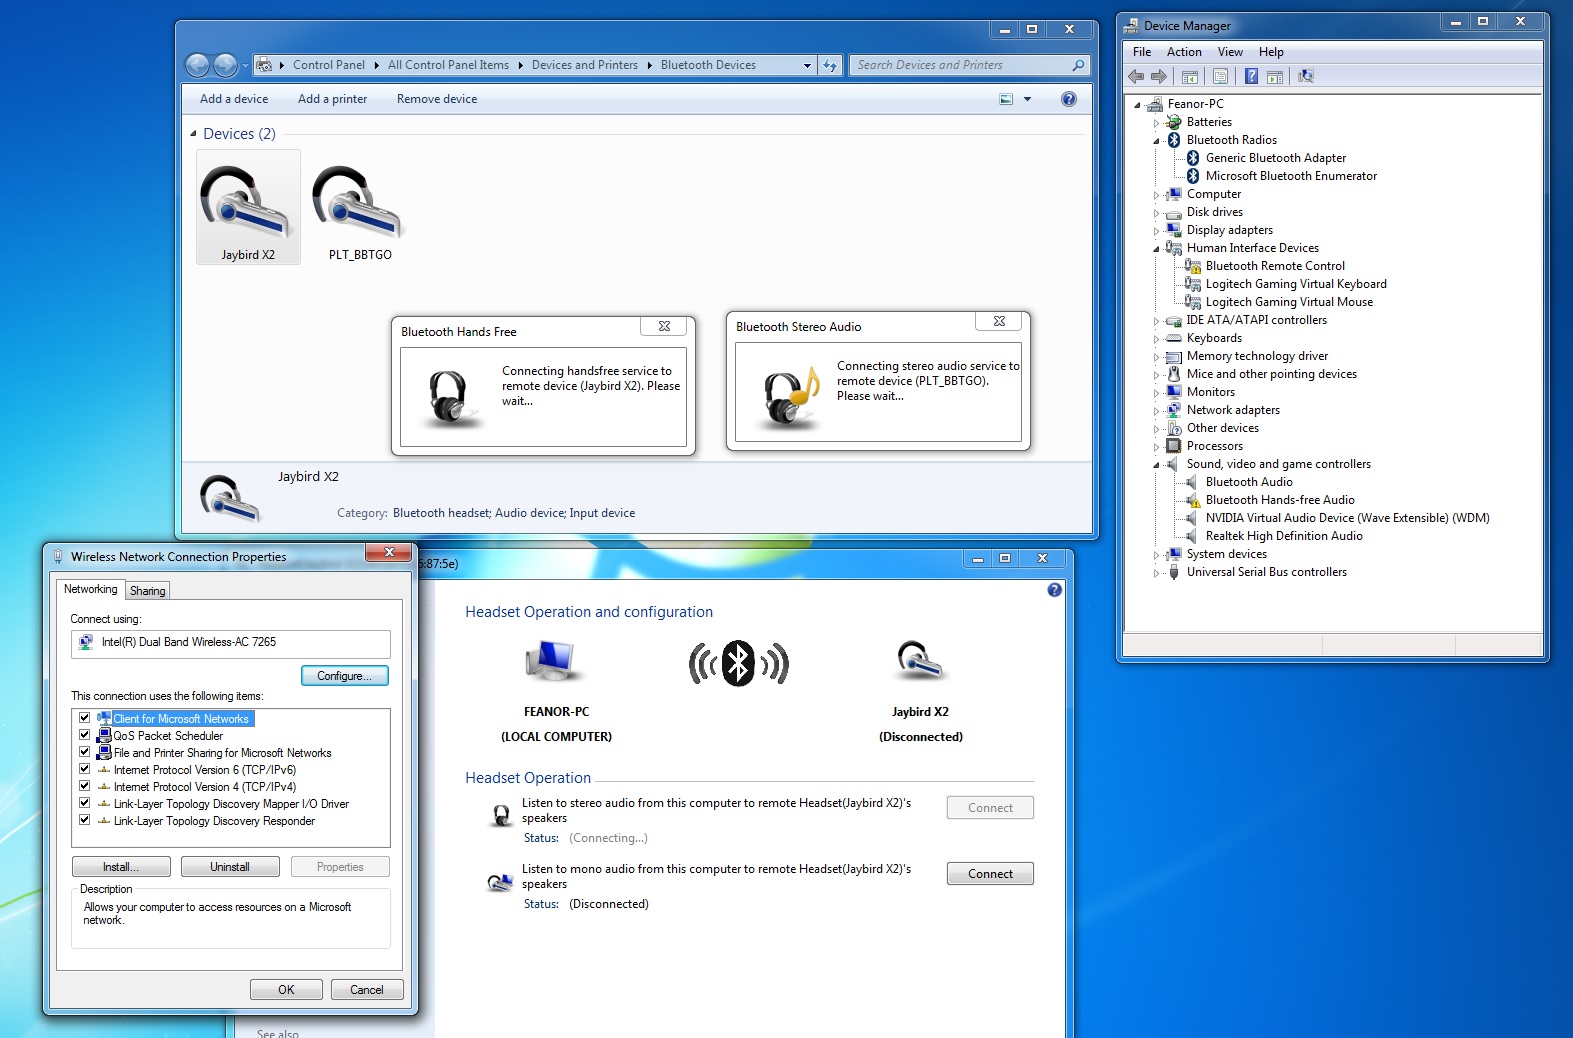Viewport: 1573px width, 1038px height.
Task: Close the Bluetooth Stereo Audio popup
Action: [x=999, y=321]
